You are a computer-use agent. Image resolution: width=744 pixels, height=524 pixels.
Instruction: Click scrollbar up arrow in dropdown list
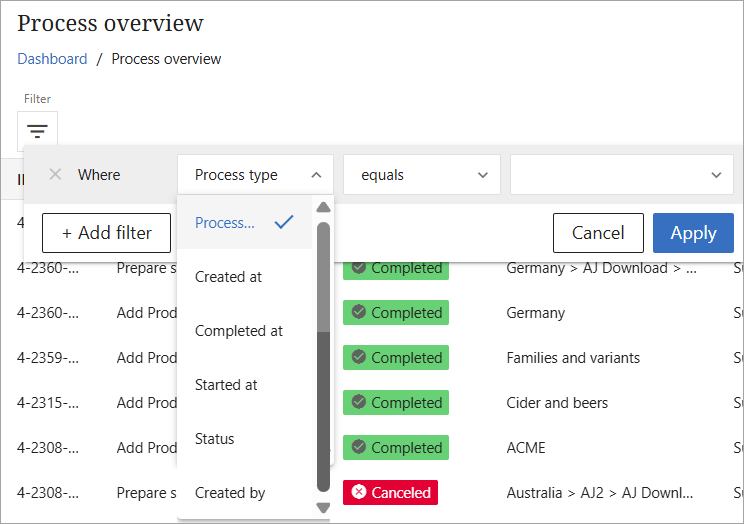tap(323, 208)
